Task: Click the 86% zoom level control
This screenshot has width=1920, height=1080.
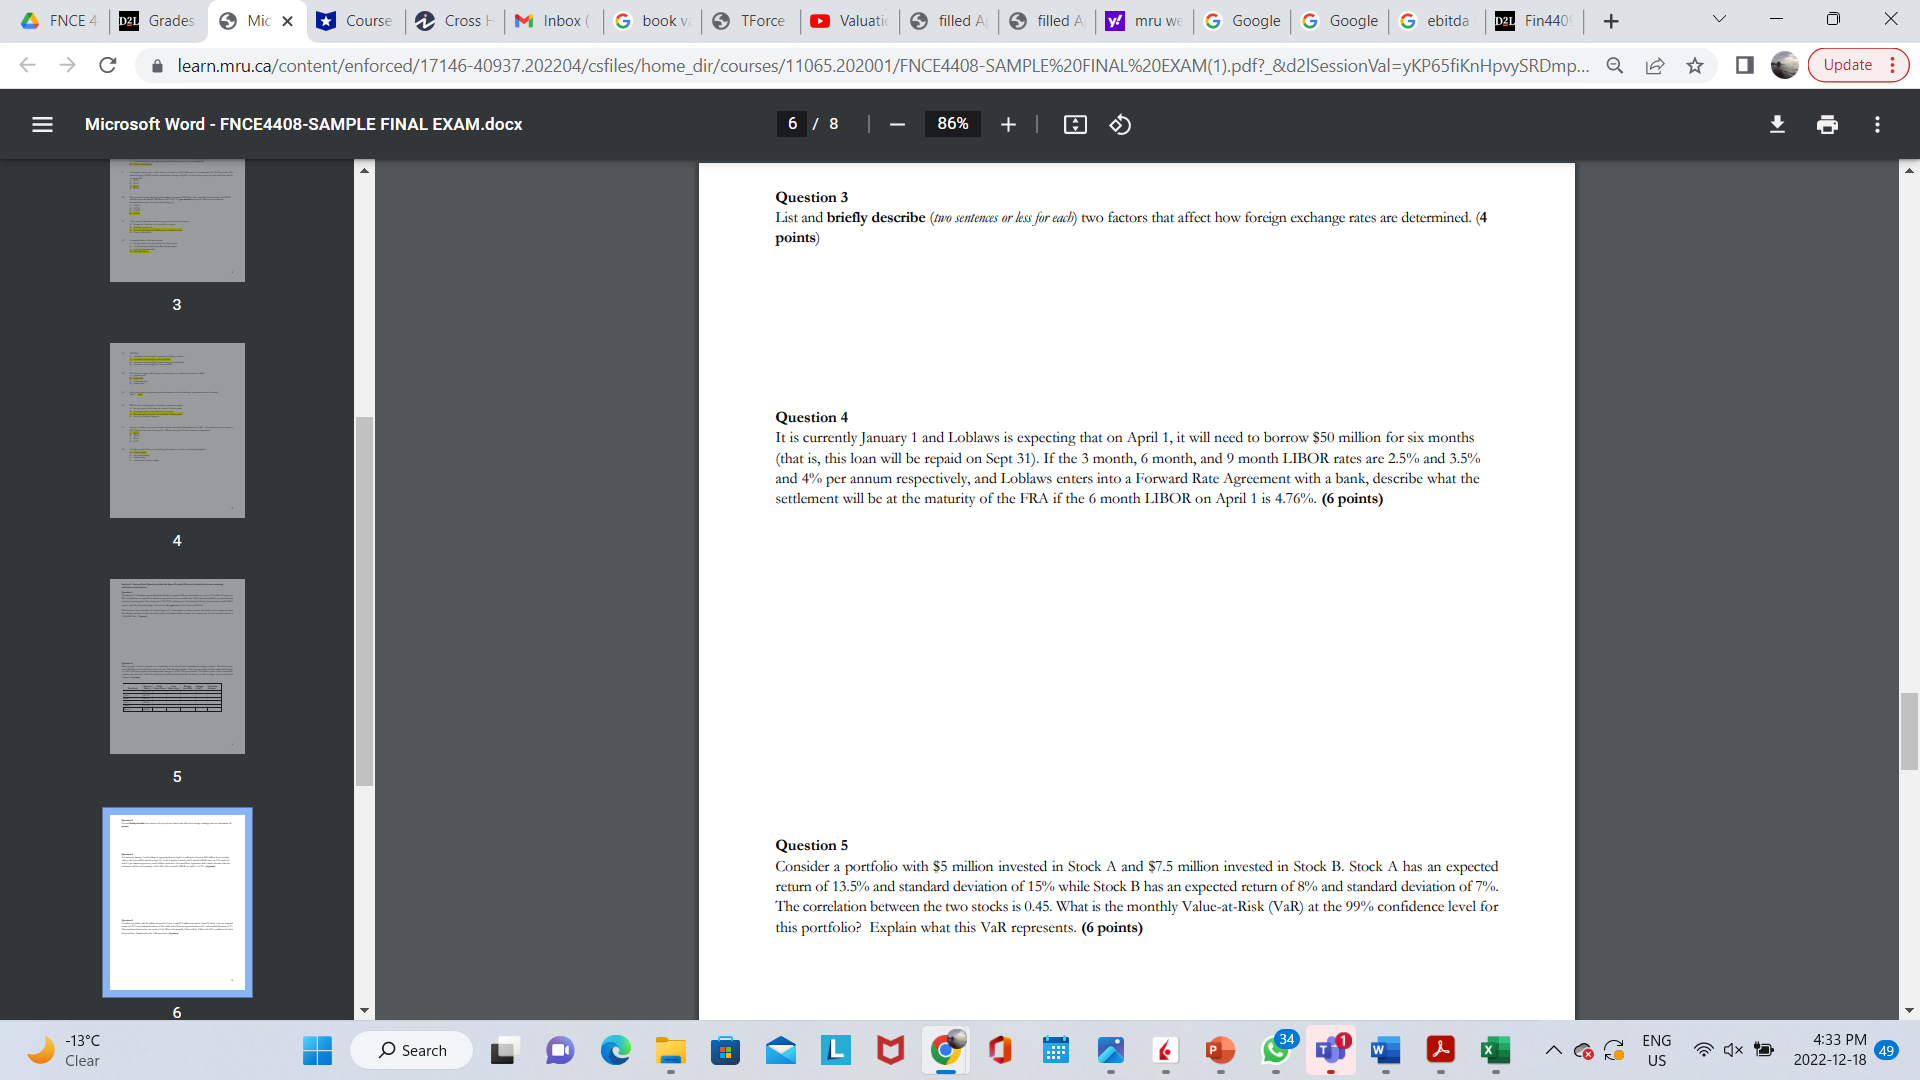Action: (952, 124)
